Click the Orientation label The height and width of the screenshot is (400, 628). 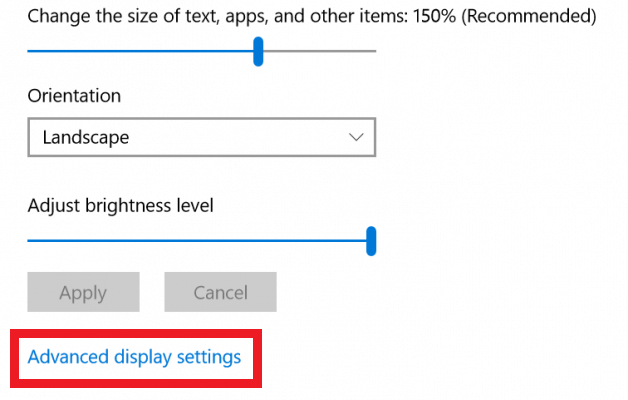(74, 96)
